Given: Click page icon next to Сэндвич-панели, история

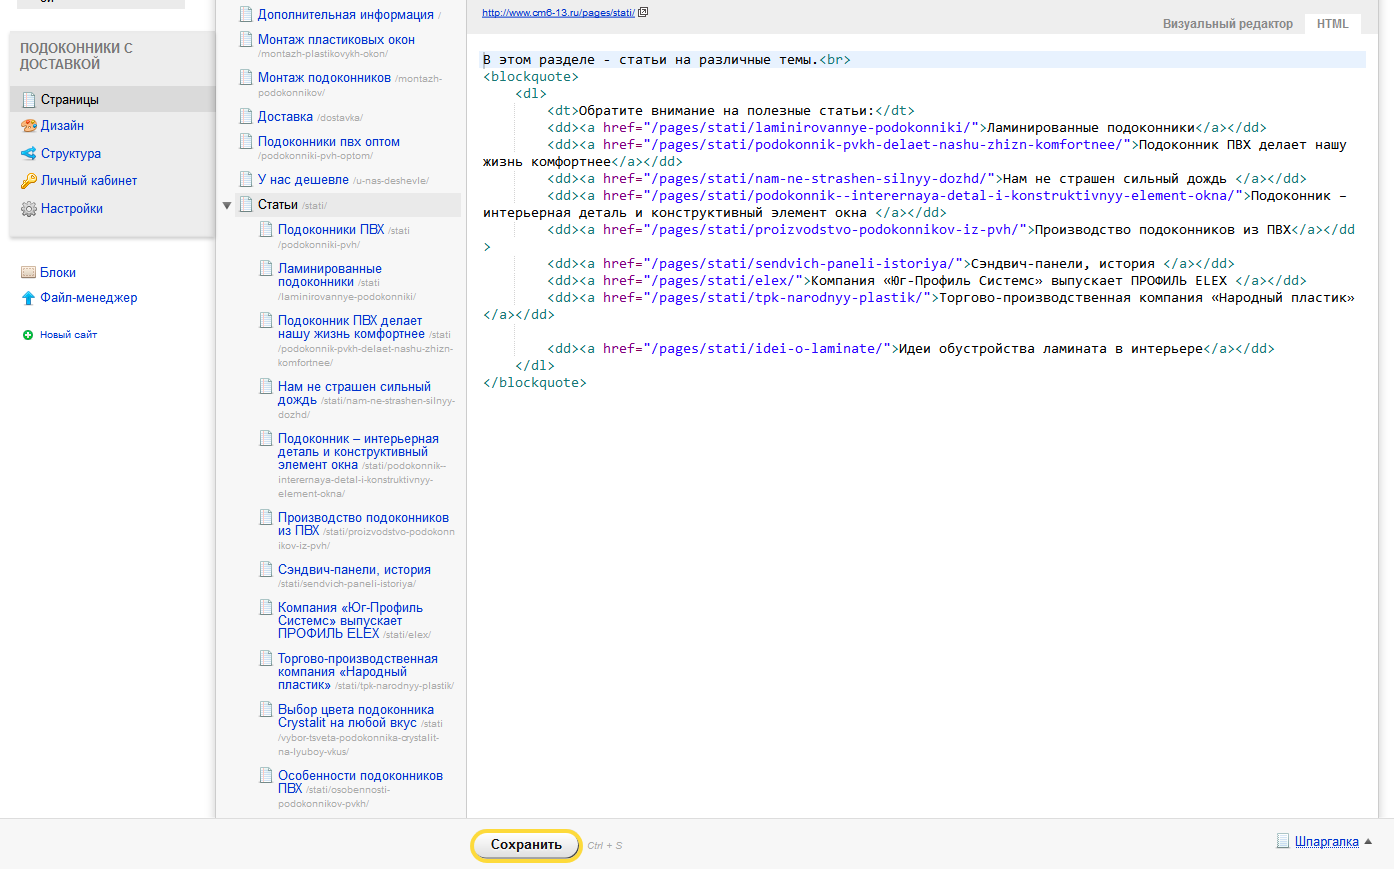Looking at the screenshot, I should coord(266,569).
